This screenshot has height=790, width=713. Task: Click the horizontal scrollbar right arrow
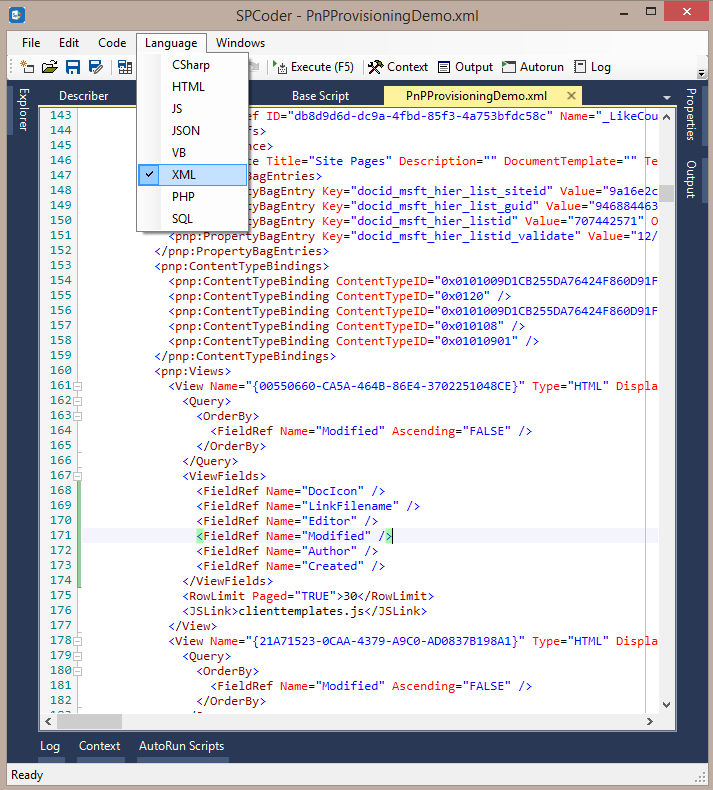point(650,721)
